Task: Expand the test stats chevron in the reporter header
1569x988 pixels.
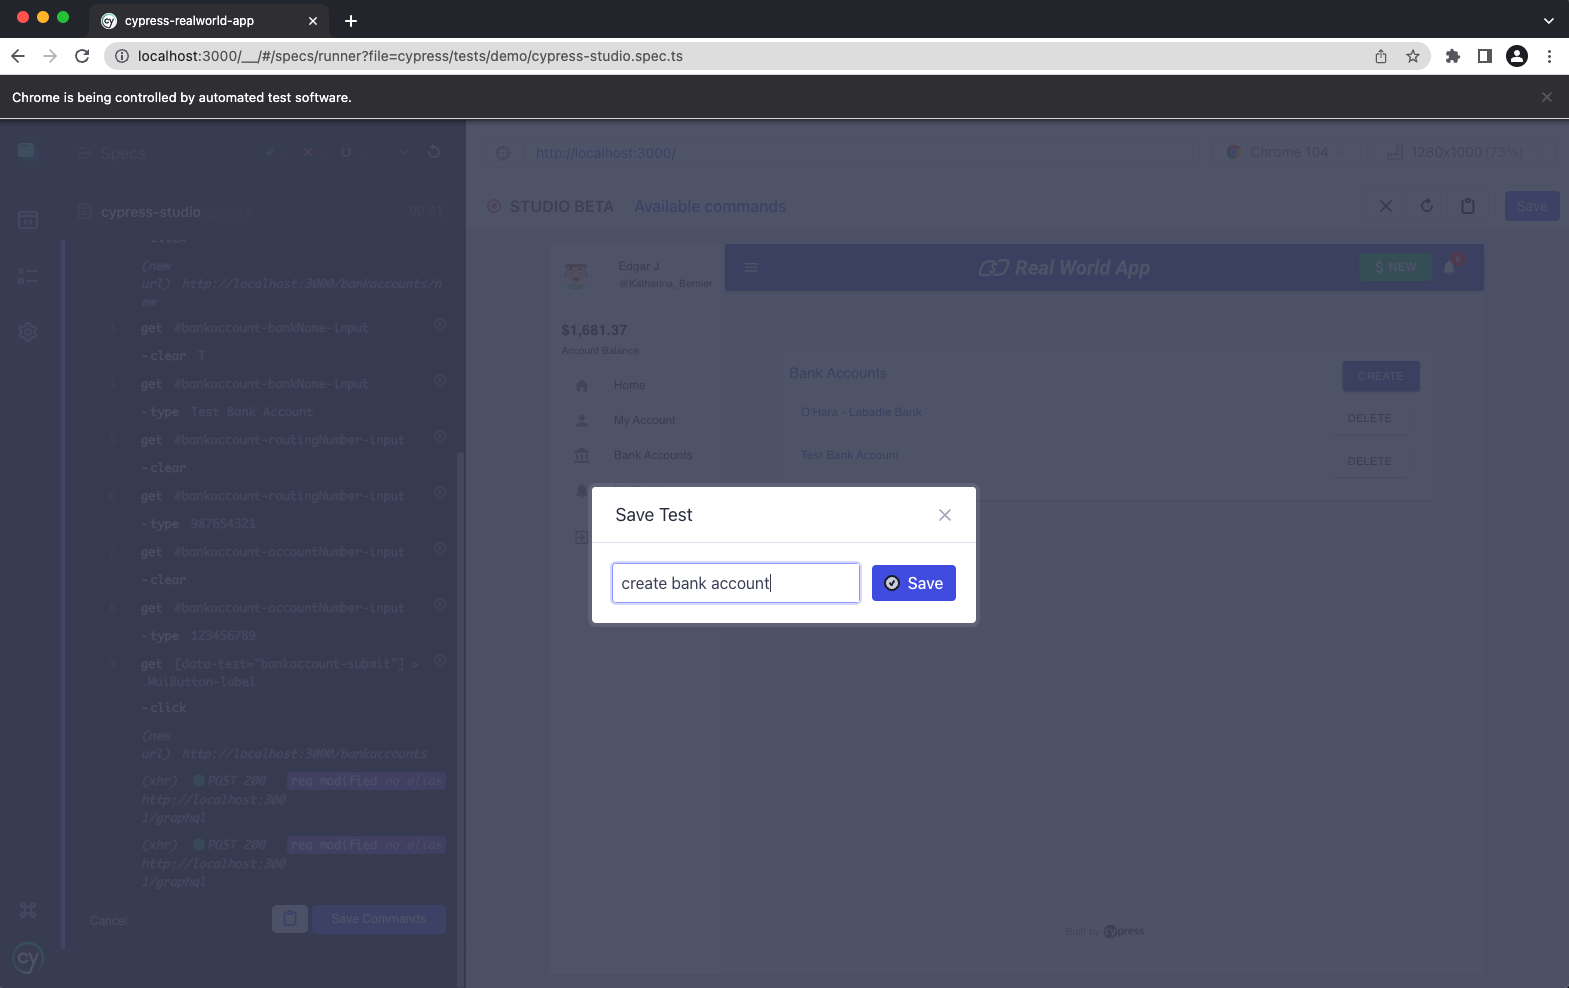Action: tap(404, 152)
